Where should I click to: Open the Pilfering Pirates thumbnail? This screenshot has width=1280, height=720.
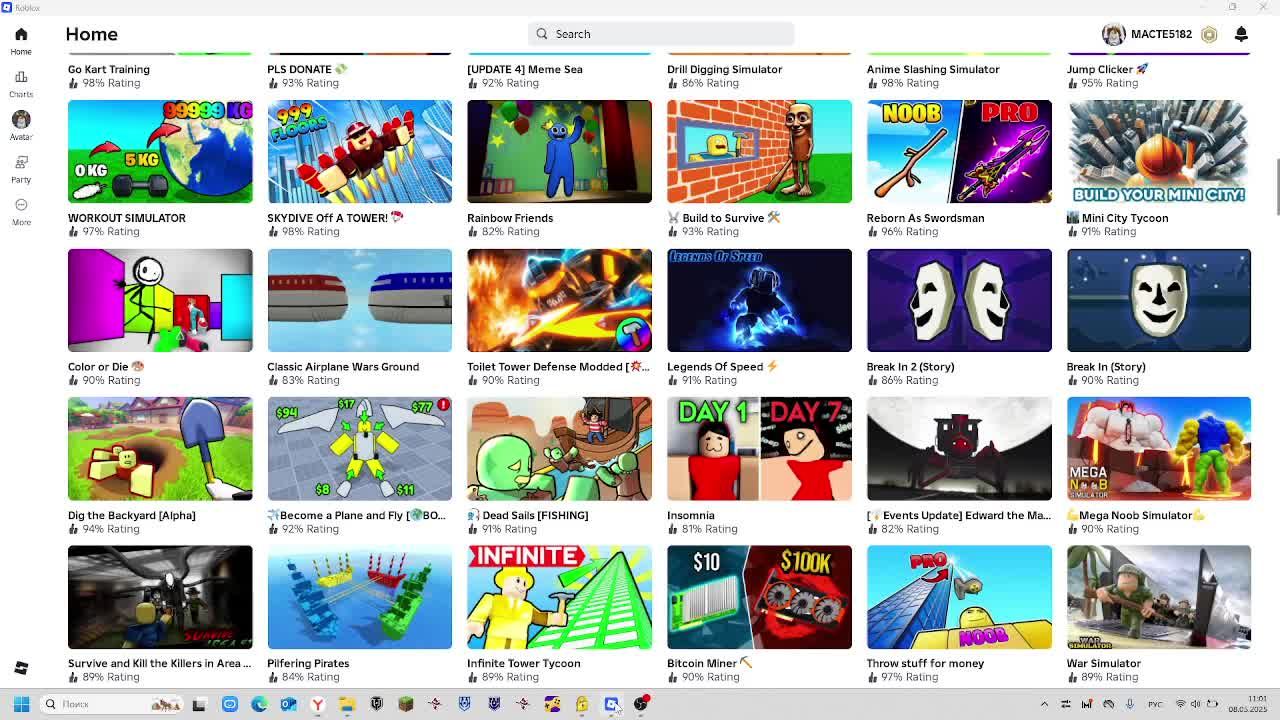tap(359, 597)
